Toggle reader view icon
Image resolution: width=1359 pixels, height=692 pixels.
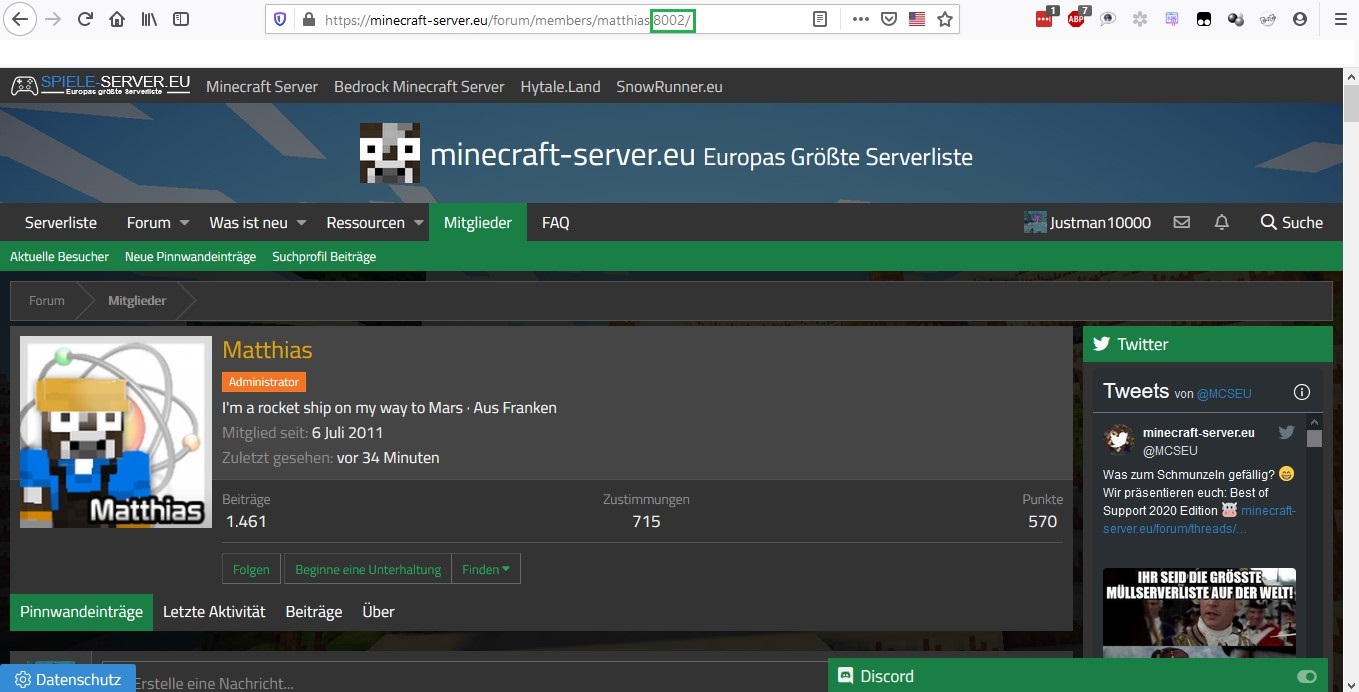point(820,19)
